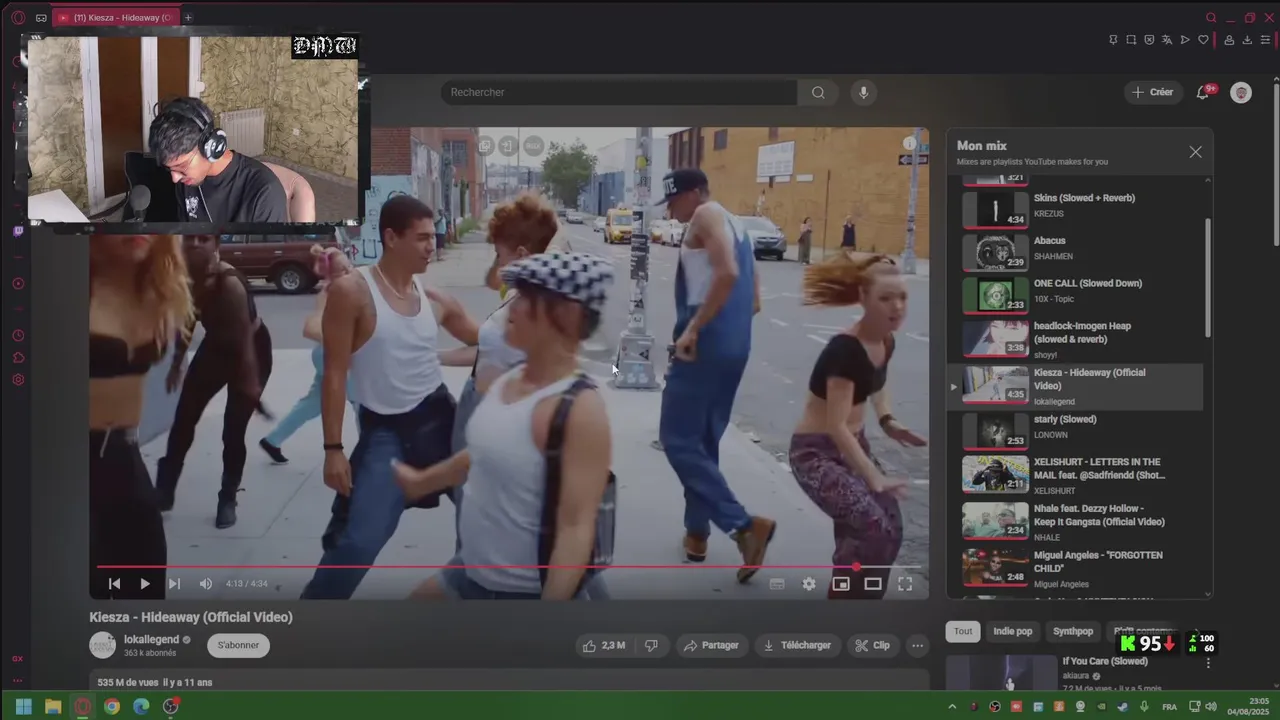Screen dimensions: 1280x720
Task: Like the video (2,3 M)
Action: pyautogui.click(x=604, y=646)
